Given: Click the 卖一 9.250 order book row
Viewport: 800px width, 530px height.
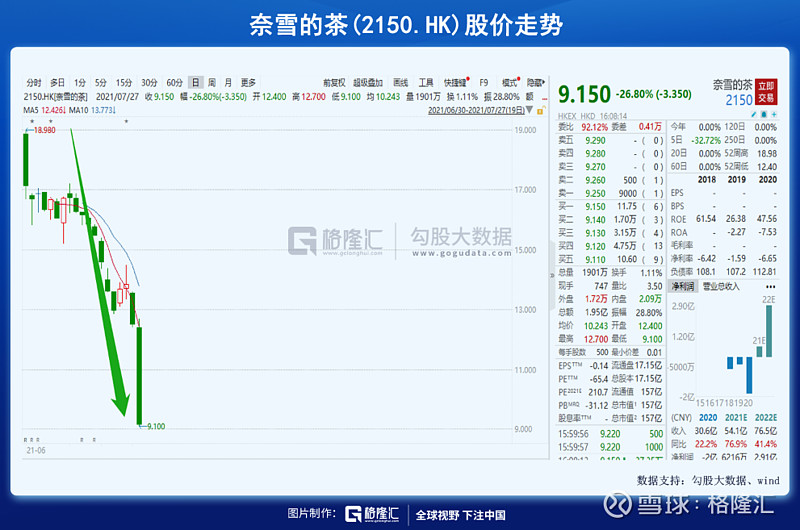Looking at the screenshot, I should pyautogui.click(x=610, y=193).
